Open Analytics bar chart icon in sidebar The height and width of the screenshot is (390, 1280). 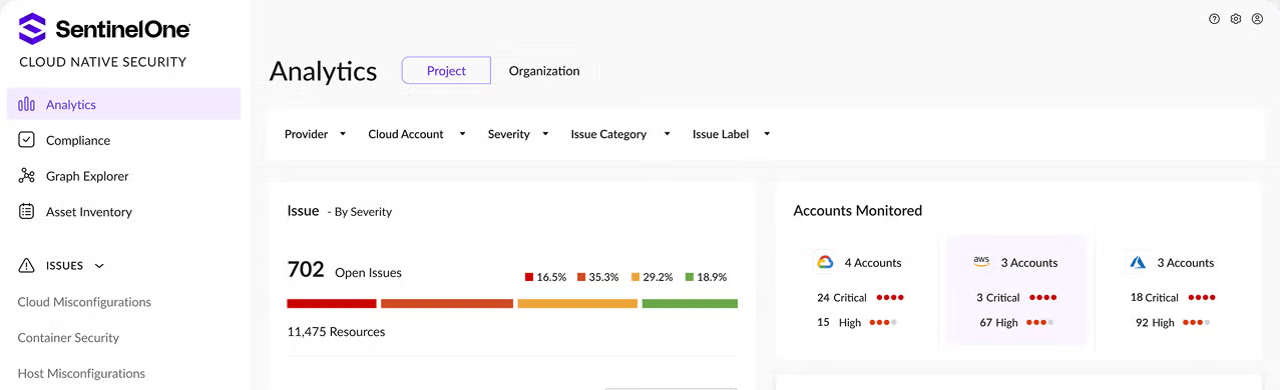click(x=27, y=104)
